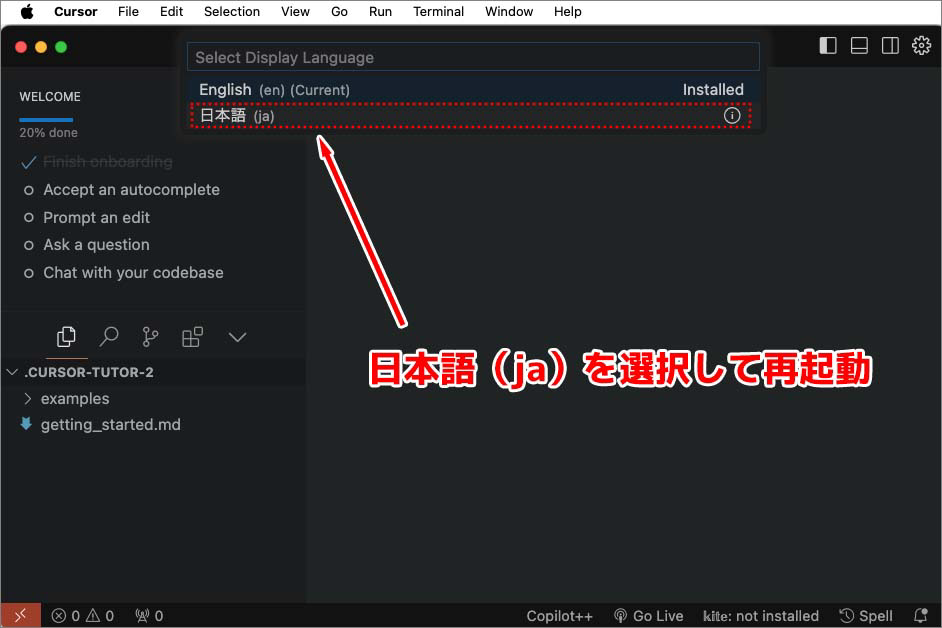Click the 20% done progress bar
The image size is (942, 628).
44,118
